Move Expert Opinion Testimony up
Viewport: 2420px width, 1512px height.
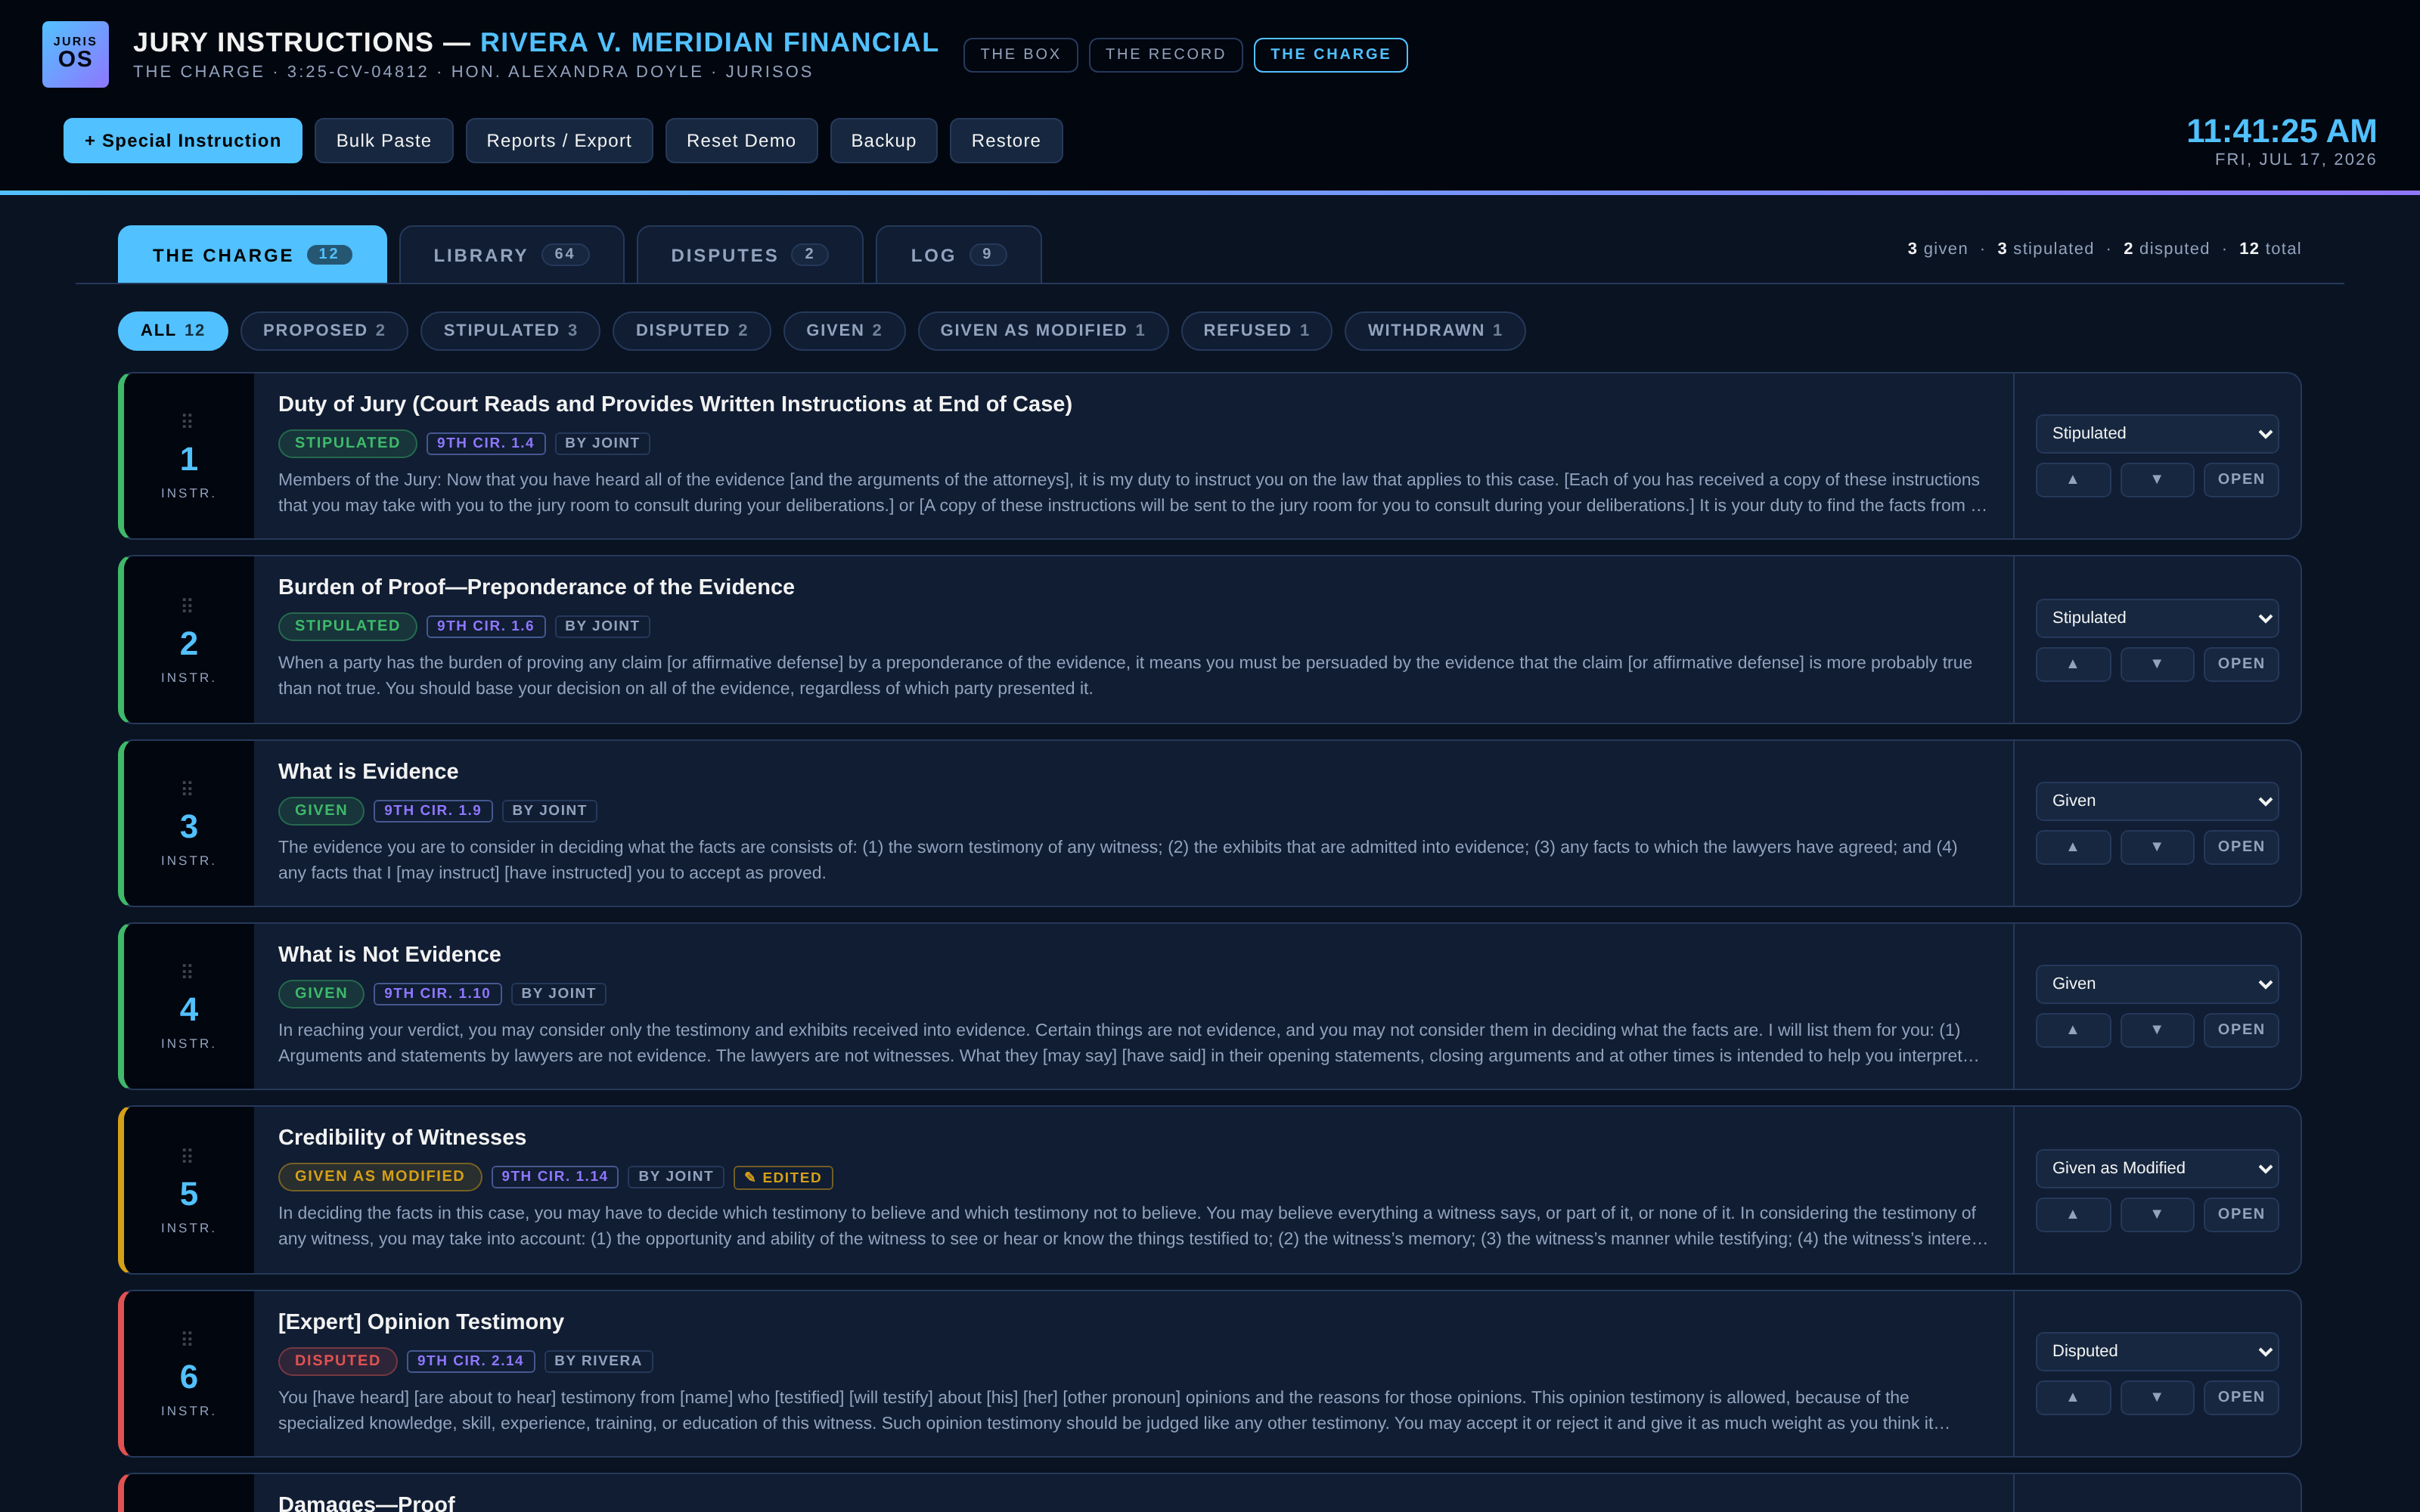pyautogui.click(x=2073, y=1397)
